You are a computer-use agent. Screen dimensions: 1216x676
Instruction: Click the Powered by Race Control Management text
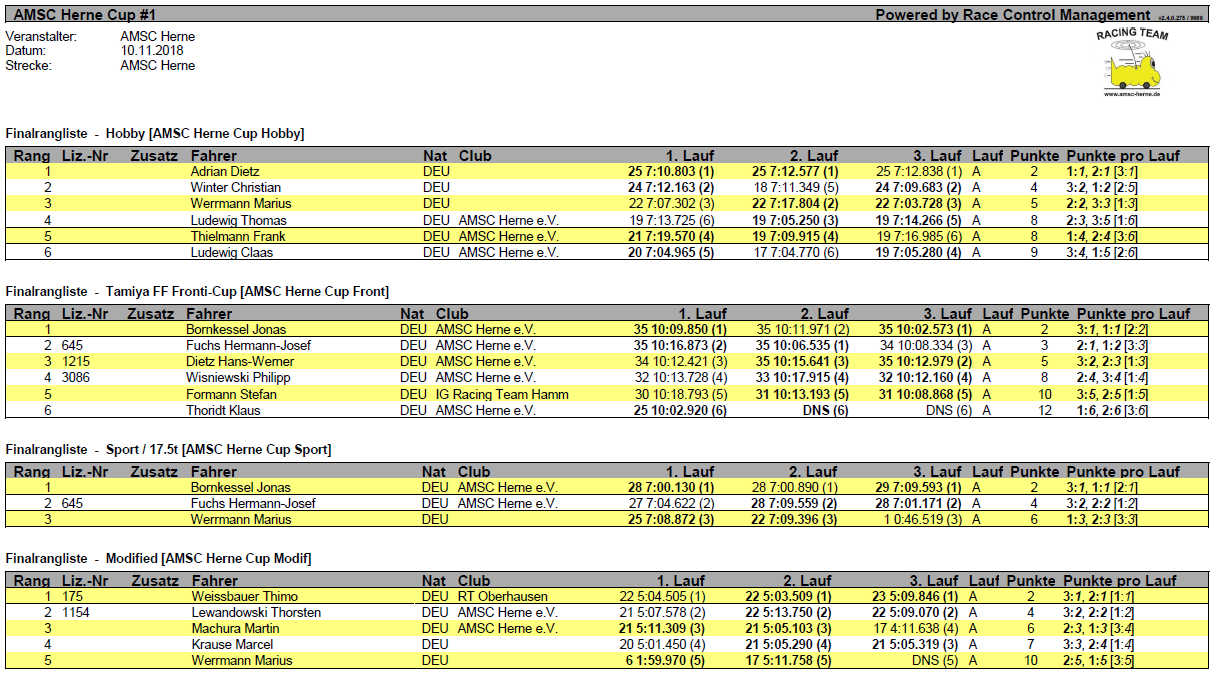(x=1012, y=15)
